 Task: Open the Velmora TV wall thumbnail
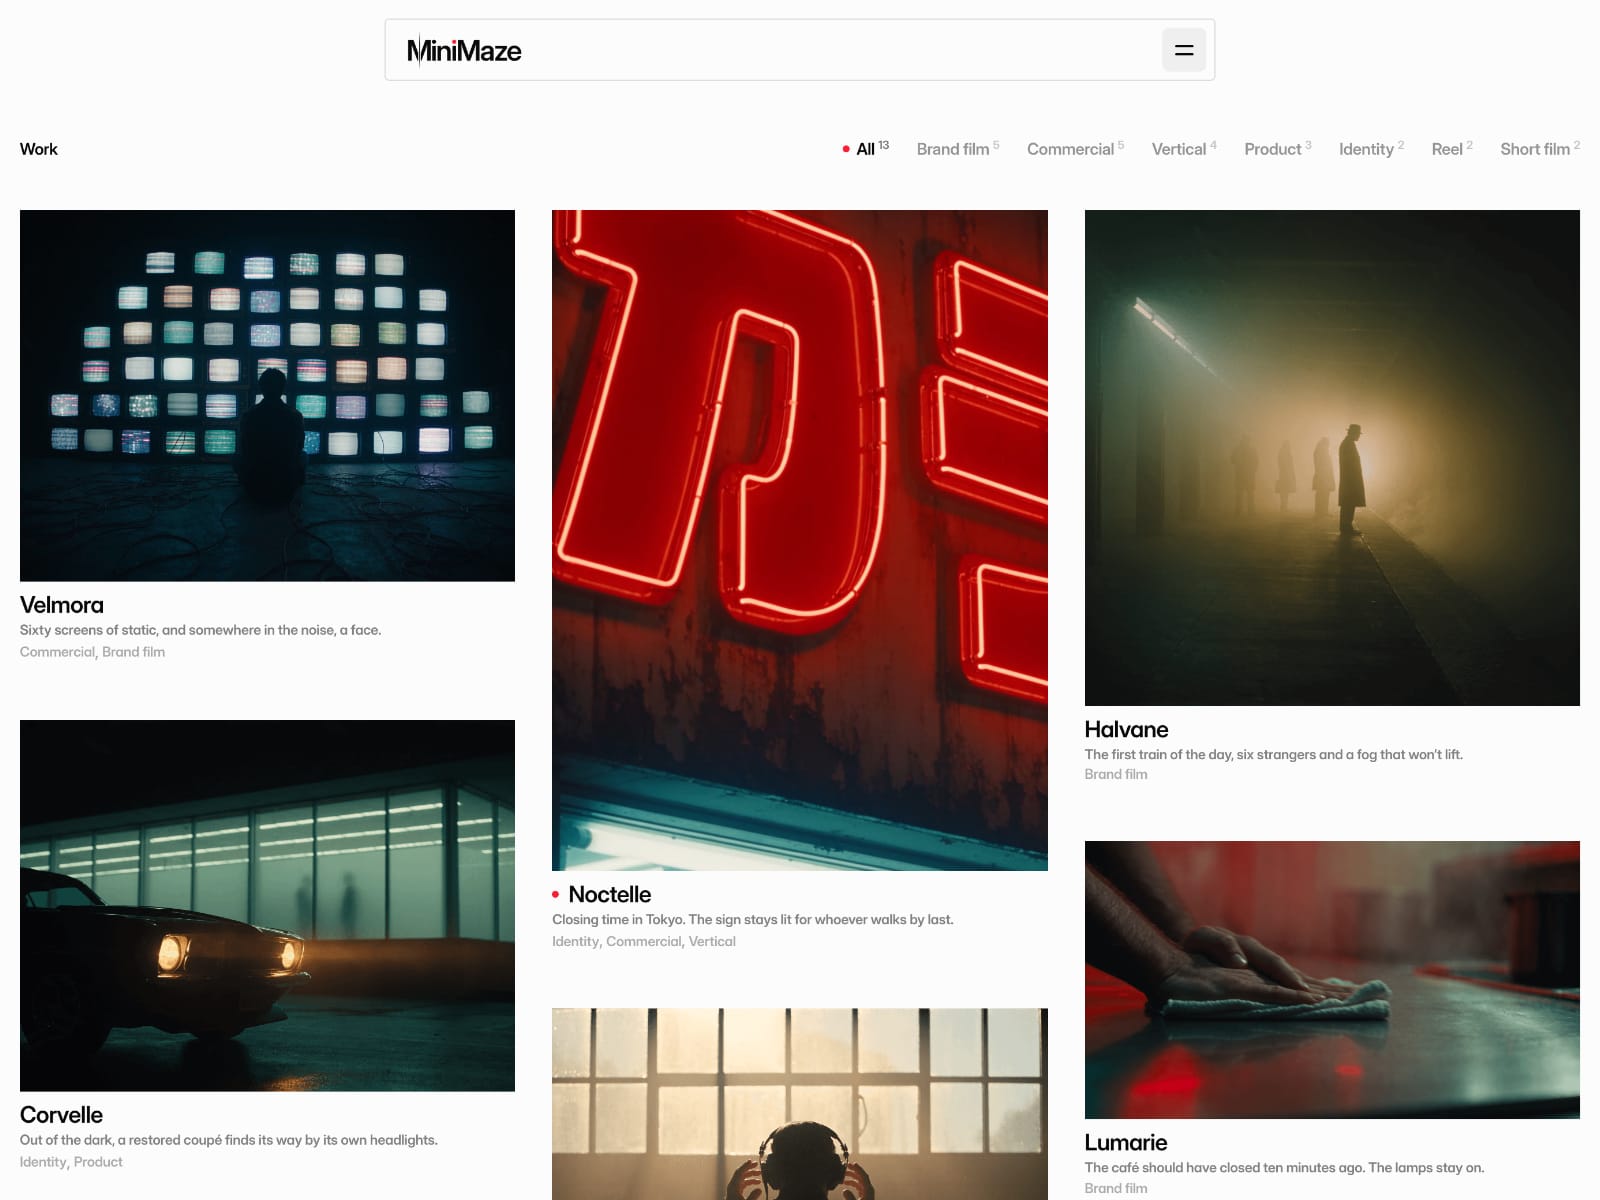coord(267,396)
